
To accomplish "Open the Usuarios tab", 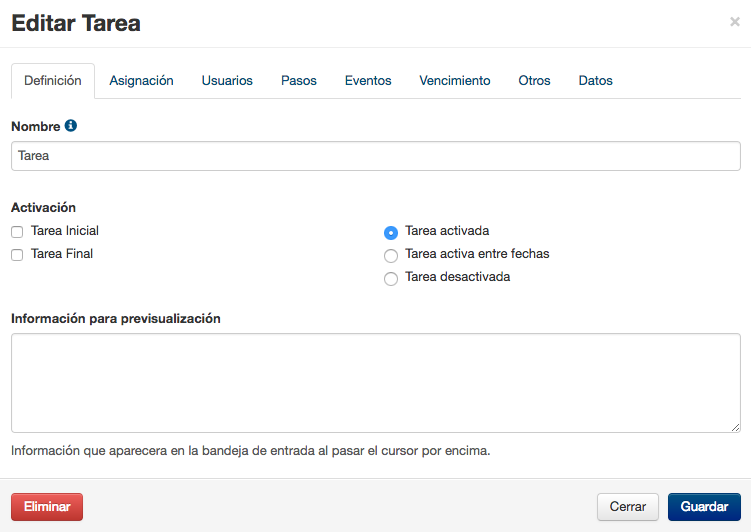I will 227,80.
